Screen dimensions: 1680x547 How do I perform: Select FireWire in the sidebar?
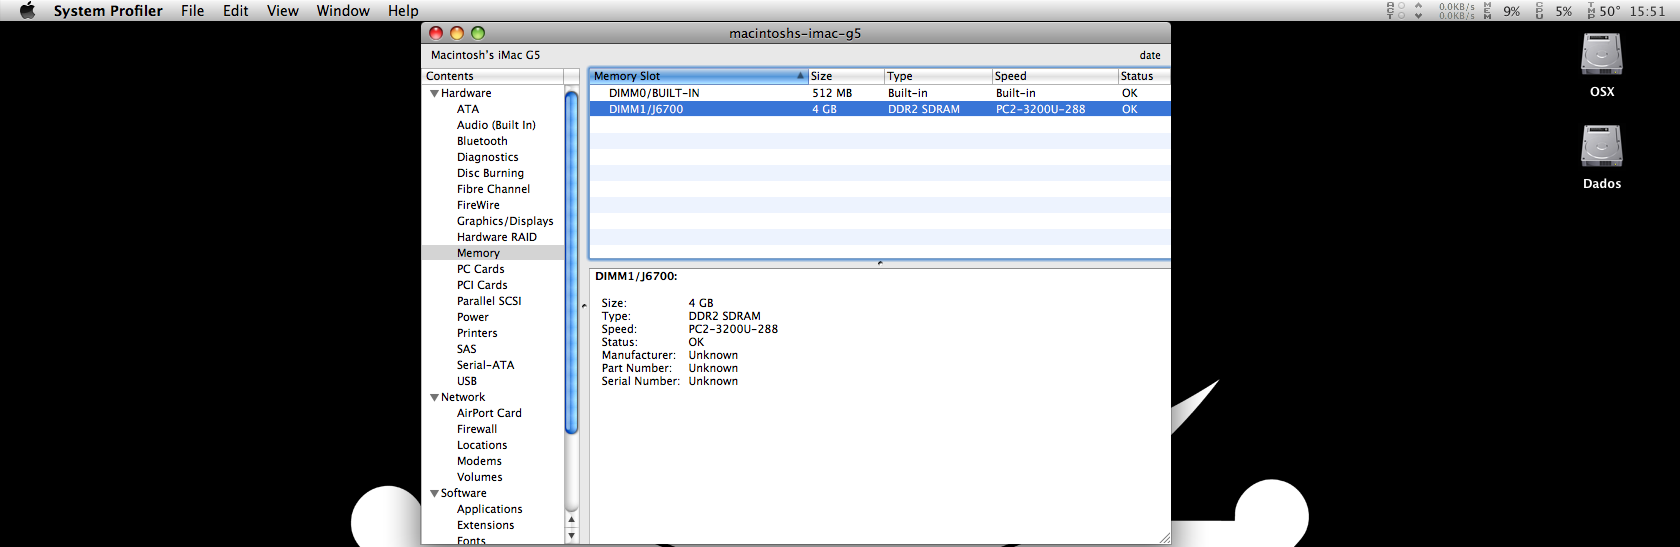(478, 205)
